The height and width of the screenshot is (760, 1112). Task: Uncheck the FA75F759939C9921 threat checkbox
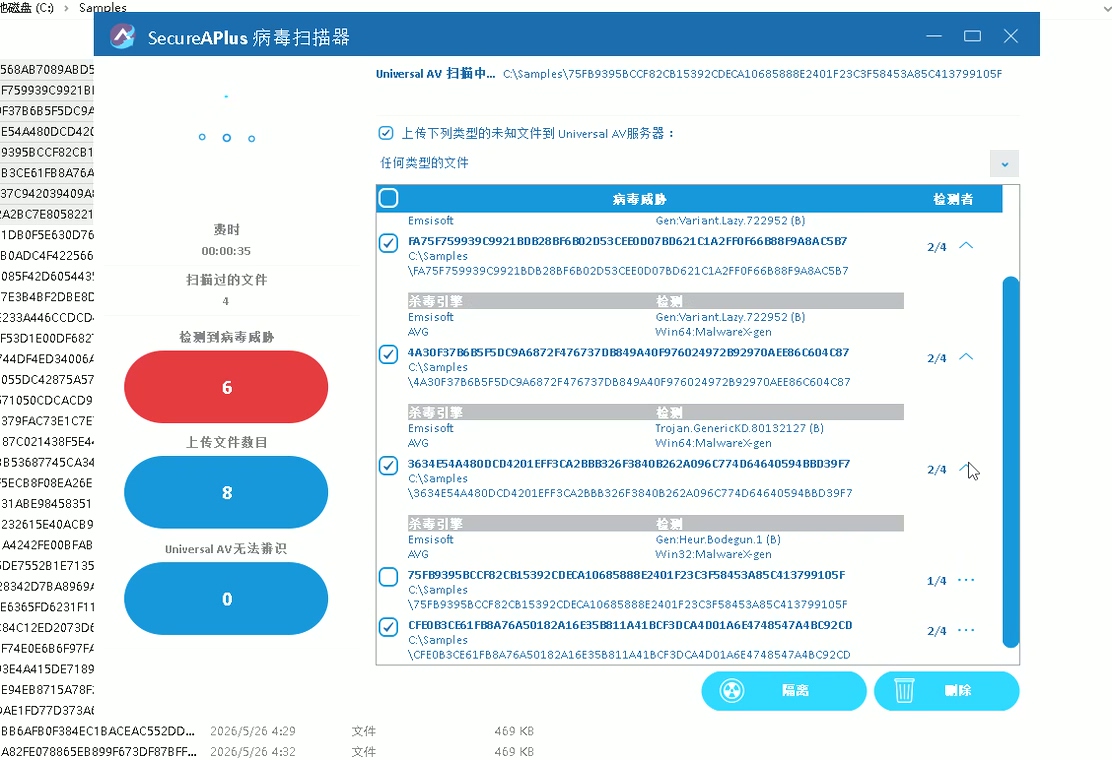(x=388, y=243)
